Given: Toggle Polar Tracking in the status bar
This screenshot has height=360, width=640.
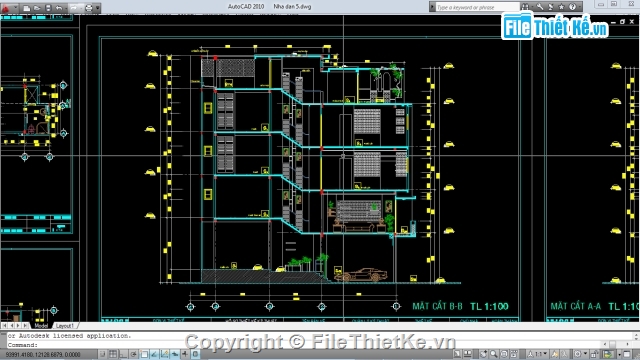Looking at the screenshot, I should pos(133,354).
